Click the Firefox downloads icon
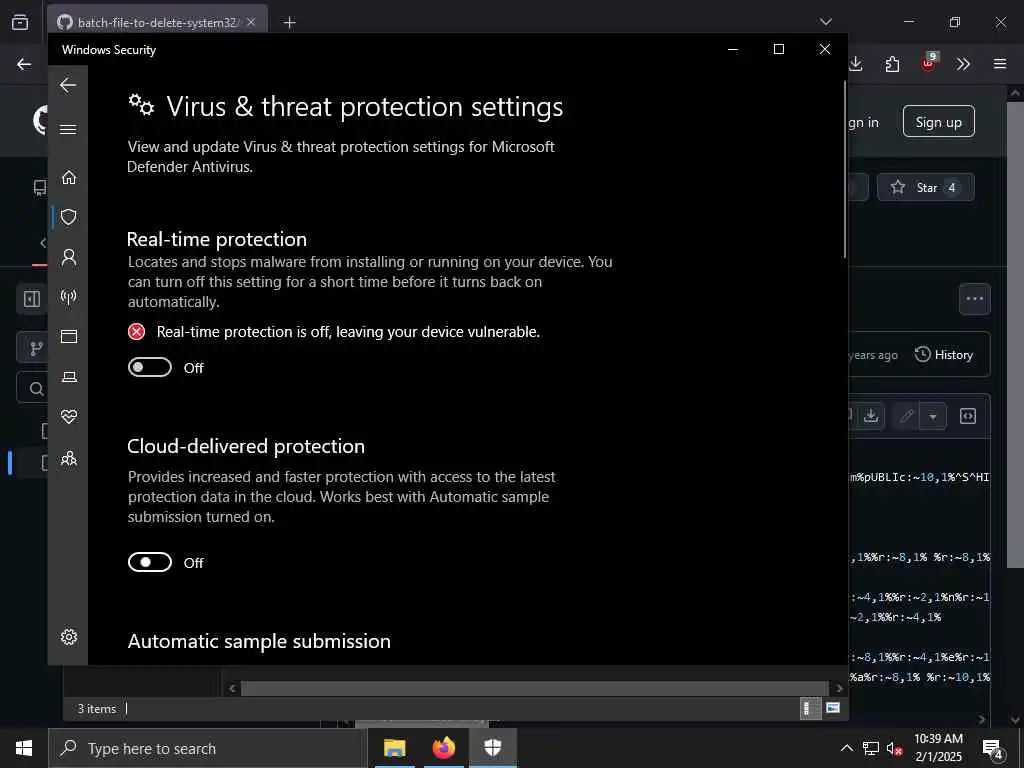Image resolution: width=1024 pixels, height=768 pixels. click(856, 64)
